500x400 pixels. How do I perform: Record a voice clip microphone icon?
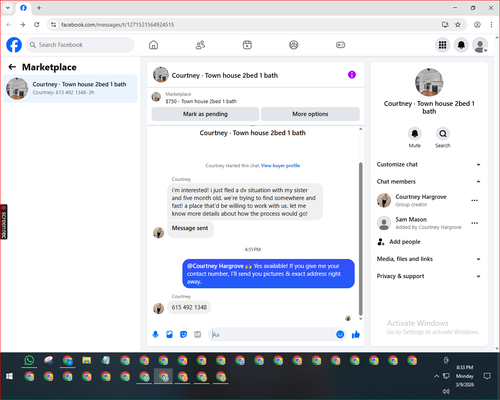click(155, 334)
